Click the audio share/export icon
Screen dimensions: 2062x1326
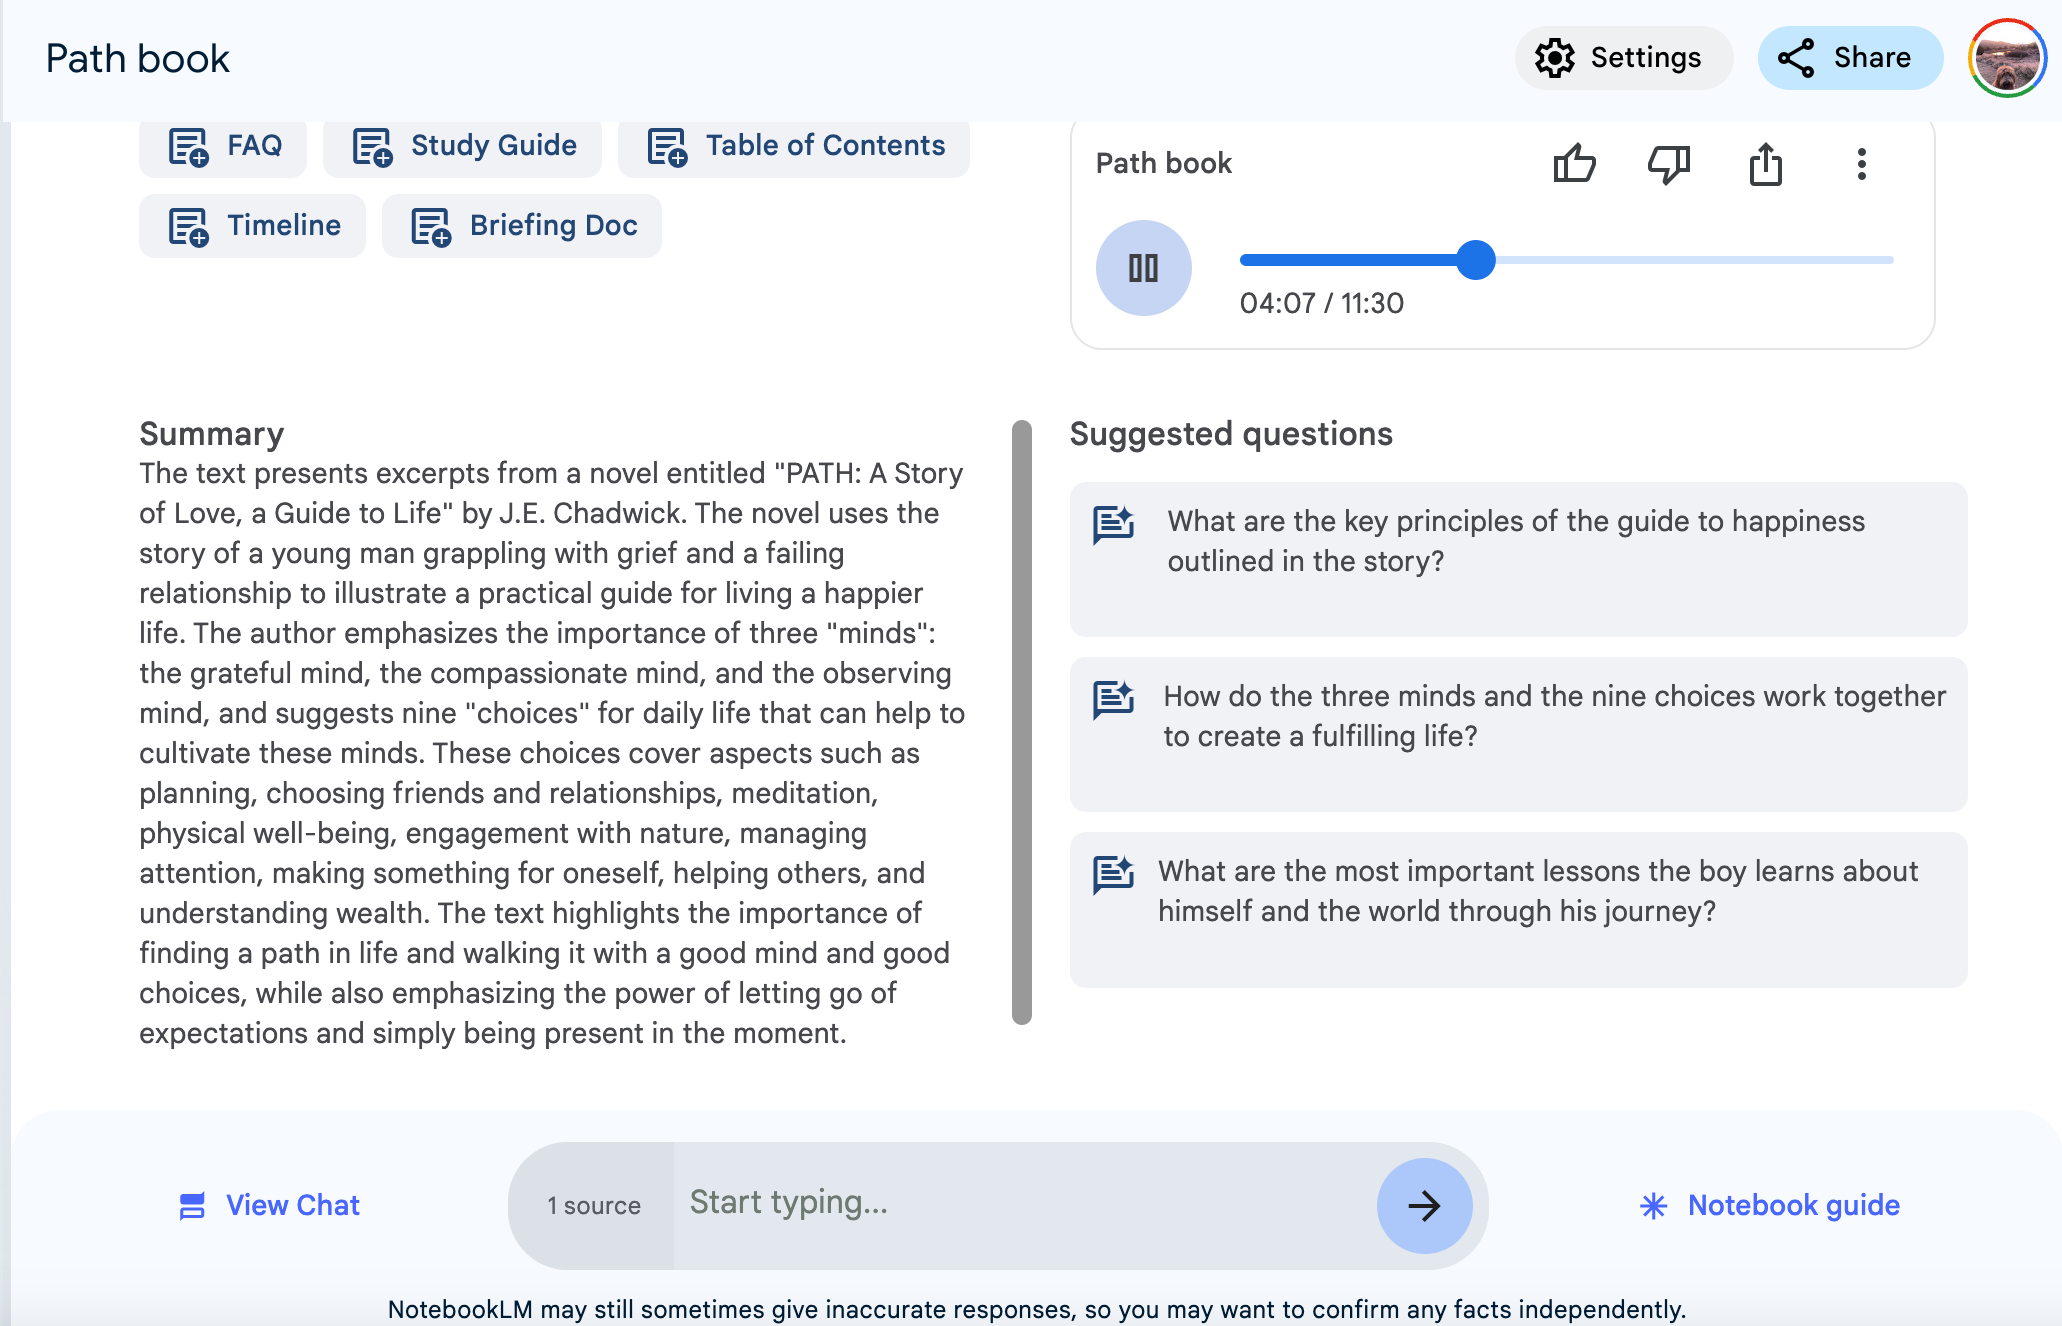pyautogui.click(x=1765, y=164)
